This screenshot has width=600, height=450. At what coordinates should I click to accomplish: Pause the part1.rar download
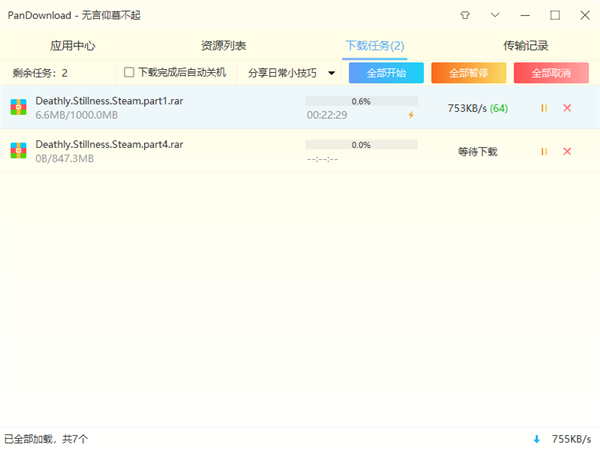(544, 108)
